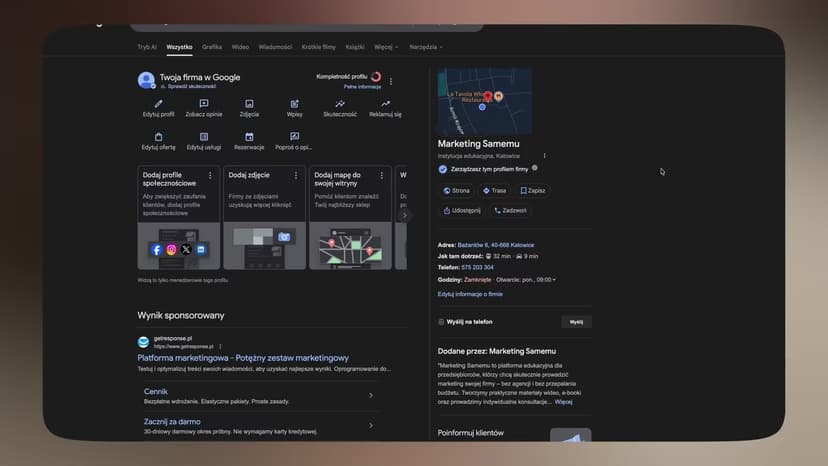This screenshot has height=466, width=828.
Task: Open the Książki tab
Action: tap(355, 47)
